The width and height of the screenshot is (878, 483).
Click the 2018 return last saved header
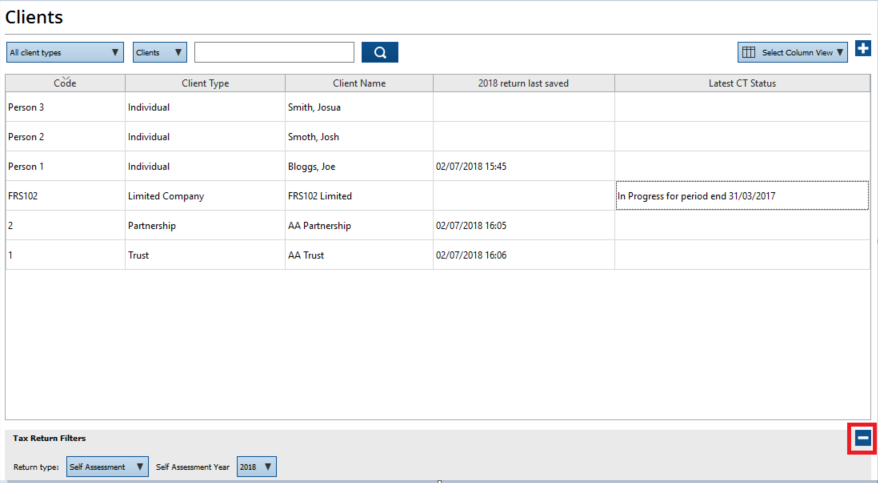click(523, 83)
